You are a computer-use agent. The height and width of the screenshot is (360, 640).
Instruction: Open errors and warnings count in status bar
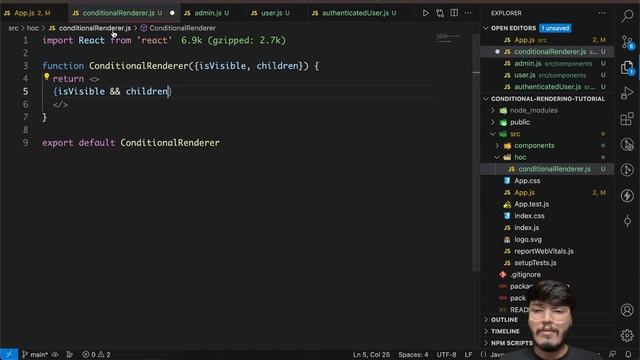(96, 354)
